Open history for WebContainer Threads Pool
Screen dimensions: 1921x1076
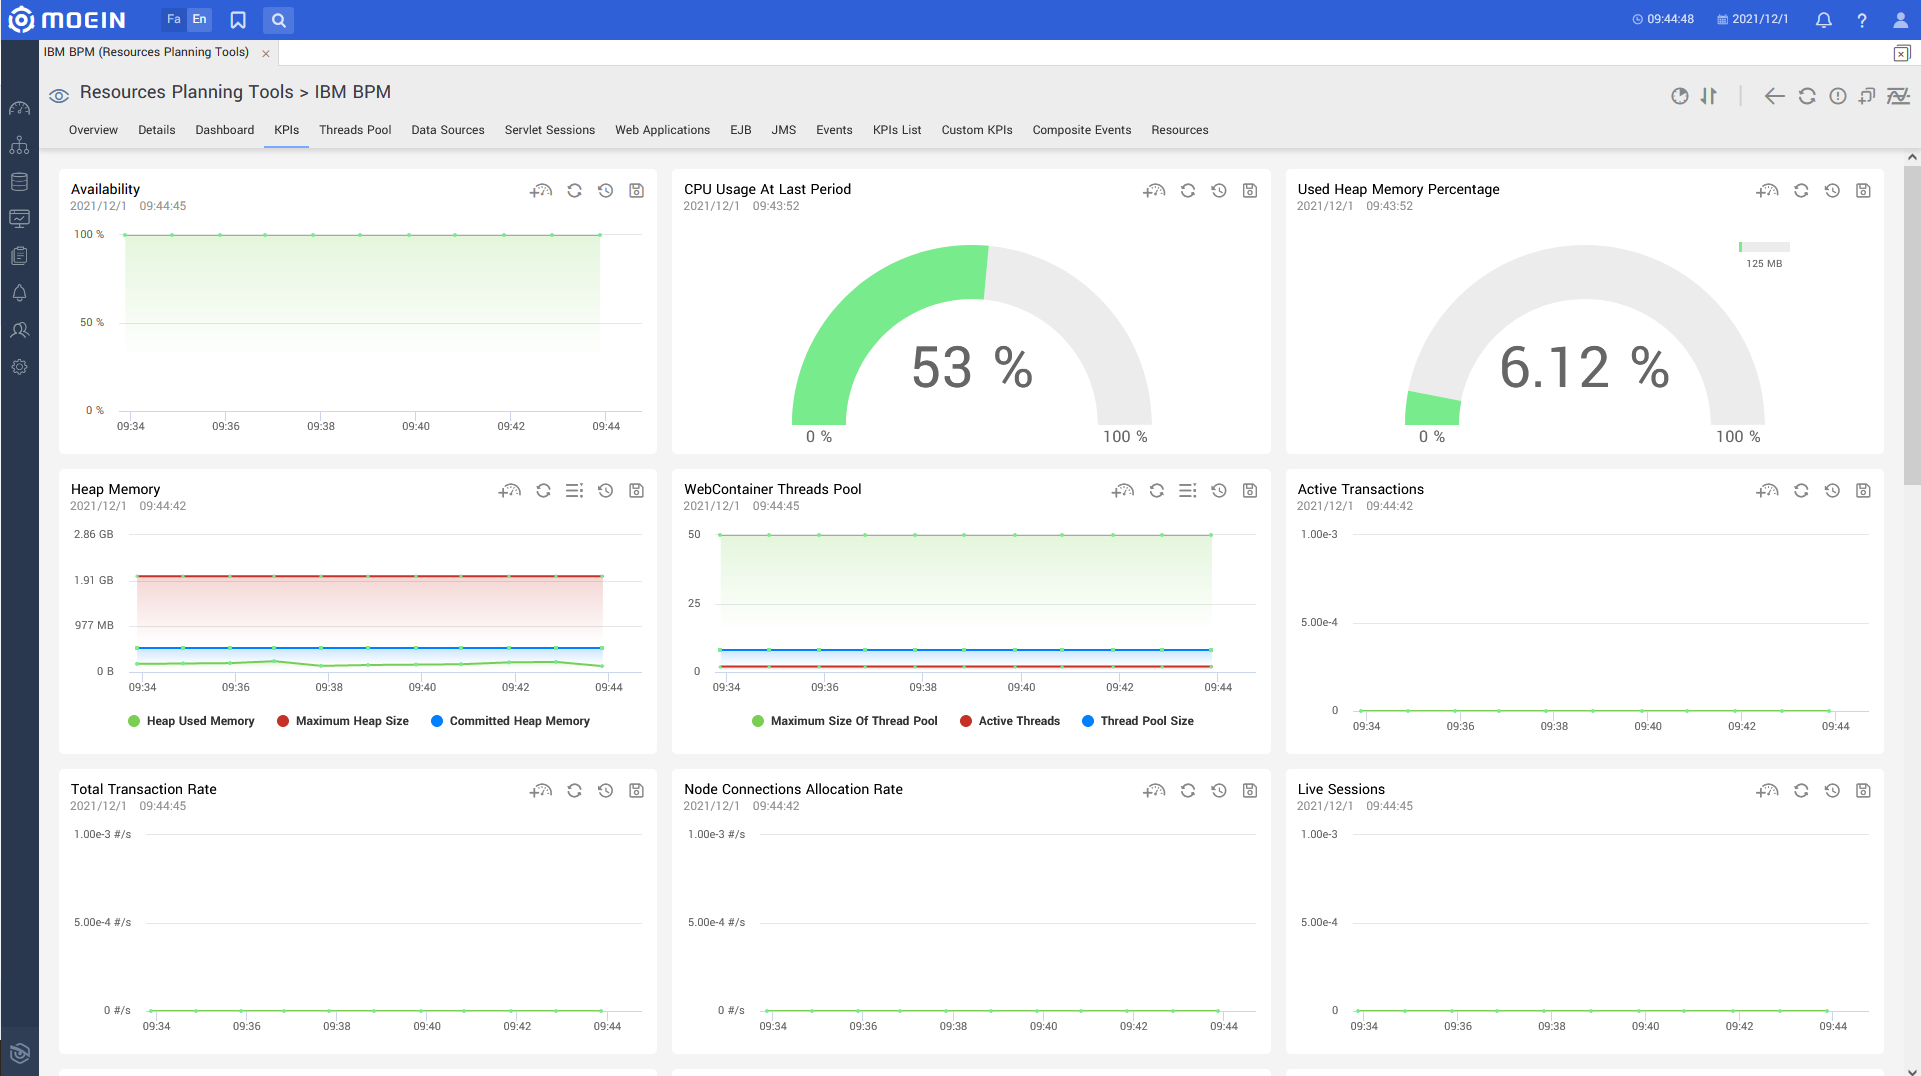click(x=1218, y=491)
